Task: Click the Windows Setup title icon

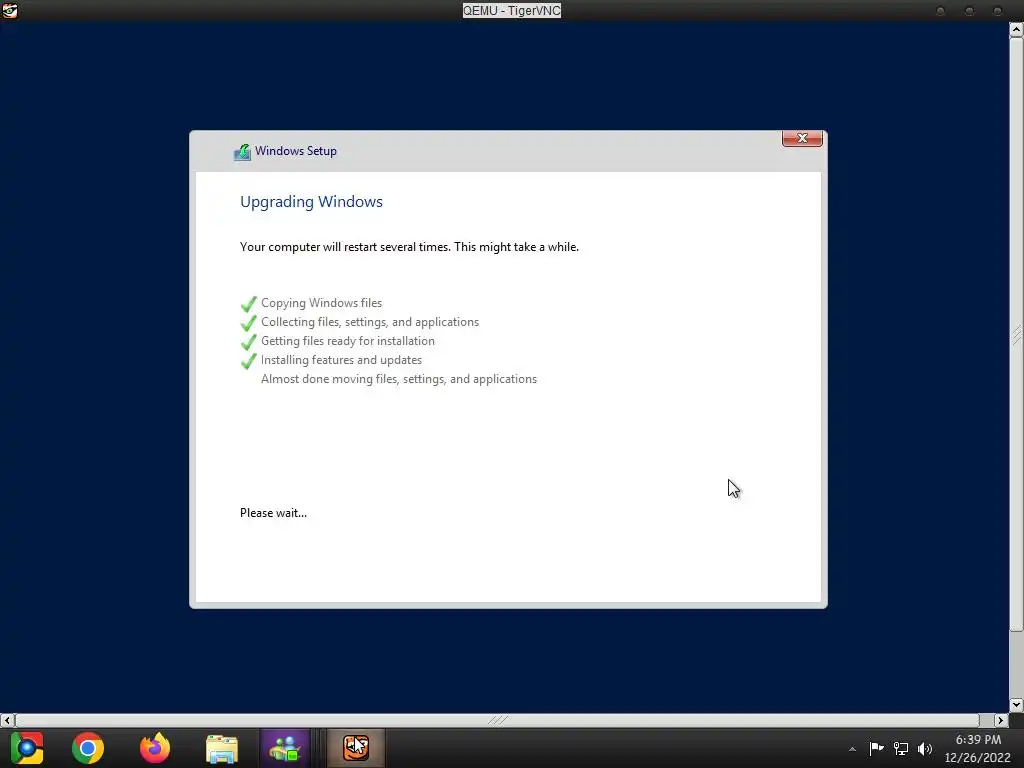Action: click(242, 152)
